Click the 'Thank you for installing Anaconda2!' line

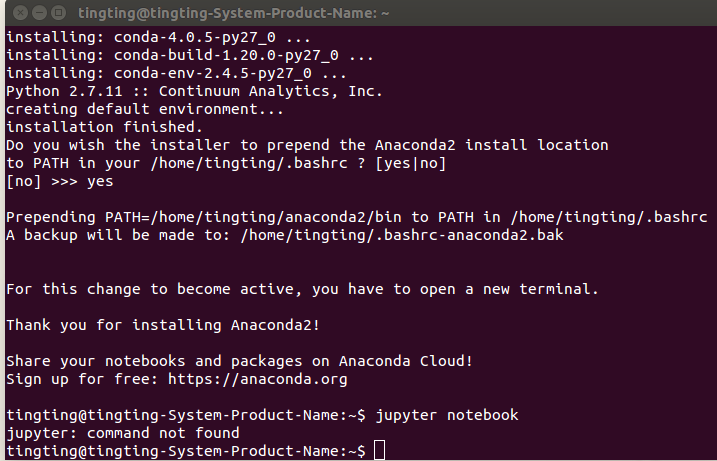[x=163, y=325]
